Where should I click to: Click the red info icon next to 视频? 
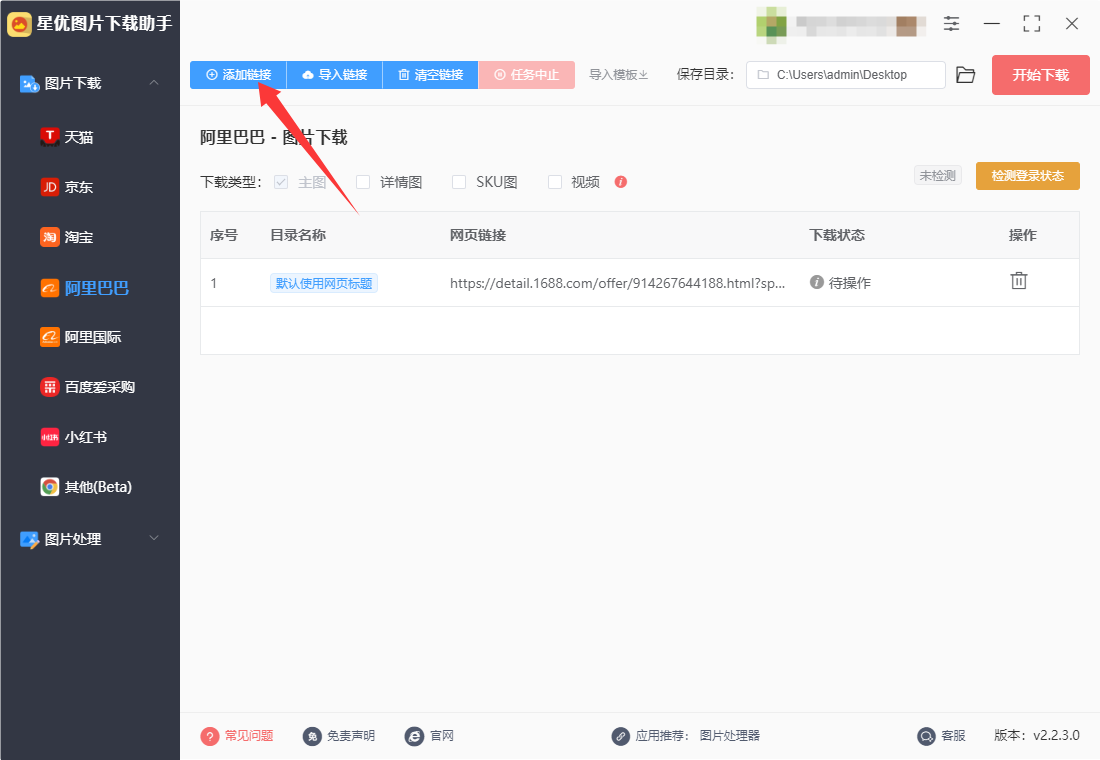(x=620, y=182)
